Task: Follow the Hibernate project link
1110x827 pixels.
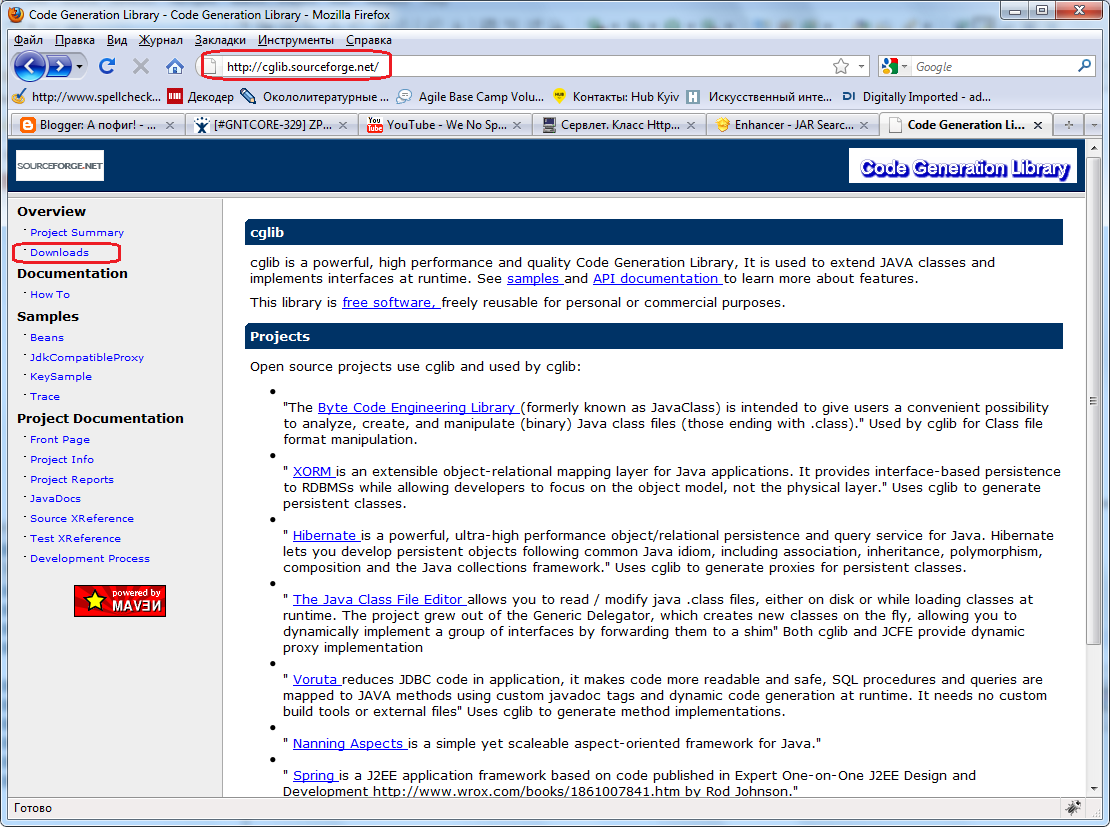Action: [324, 535]
